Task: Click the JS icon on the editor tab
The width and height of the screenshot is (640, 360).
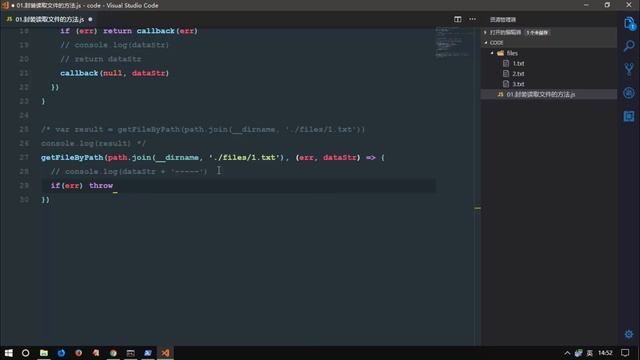Action: point(9,19)
